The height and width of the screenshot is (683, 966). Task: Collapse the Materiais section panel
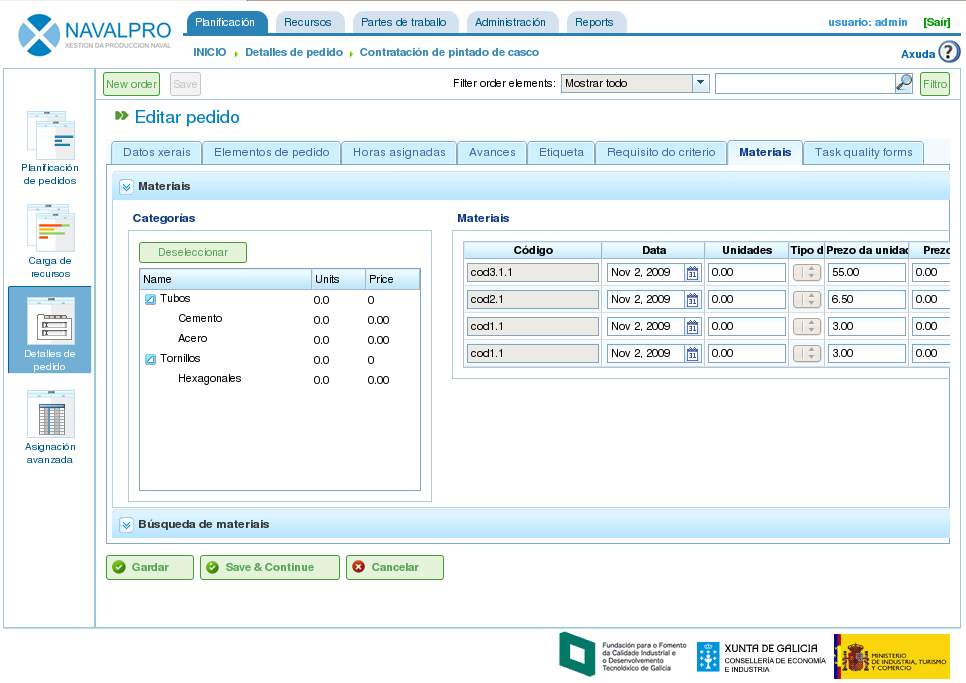(x=126, y=186)
